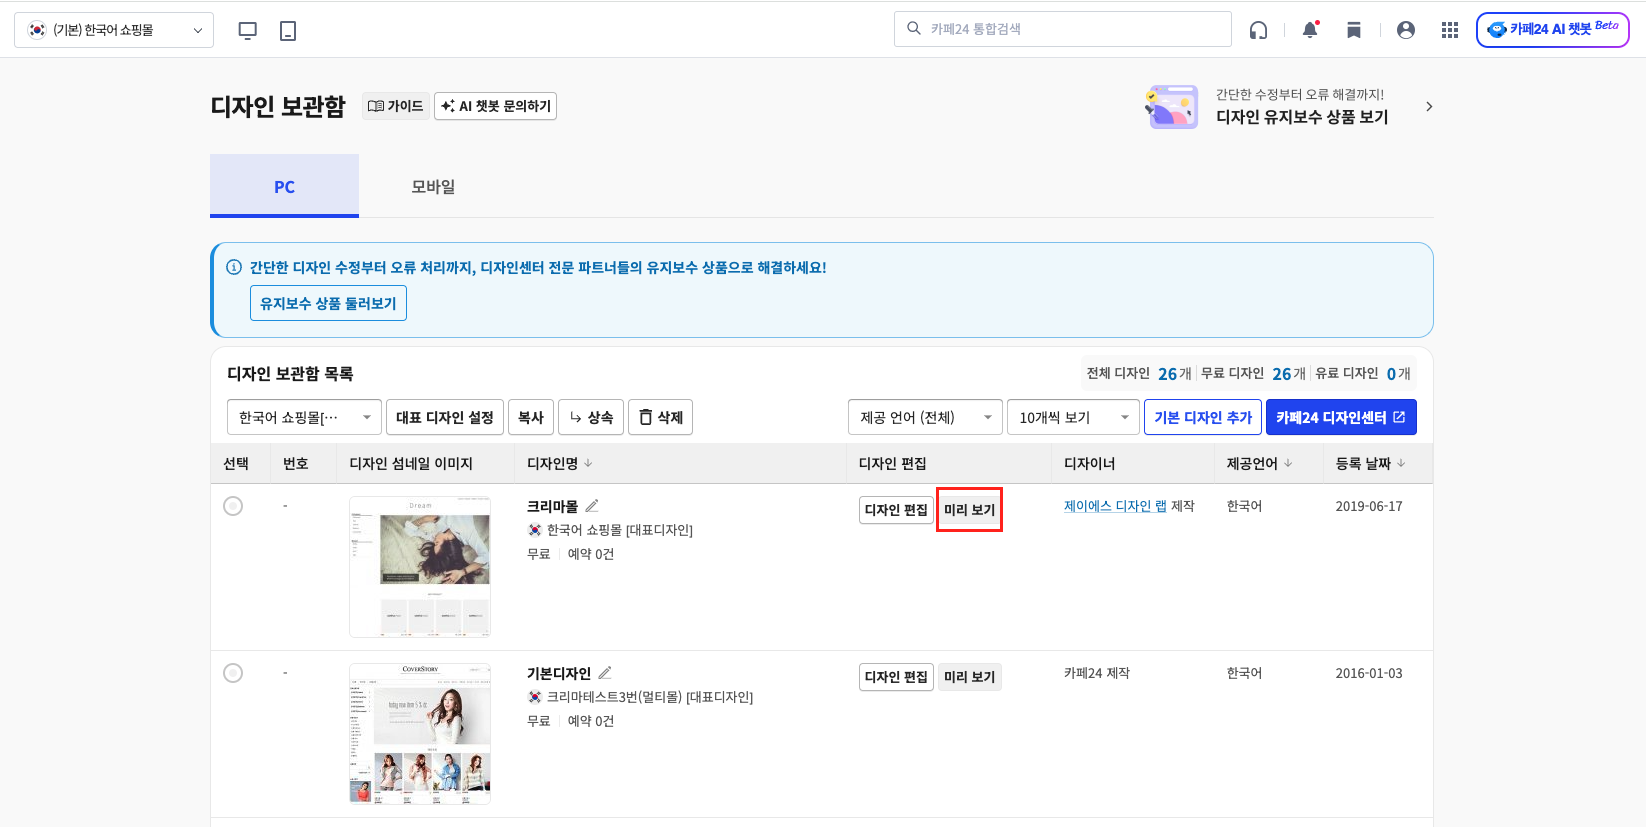Click the 카페24 디자인센터 button

[1340, 417]
